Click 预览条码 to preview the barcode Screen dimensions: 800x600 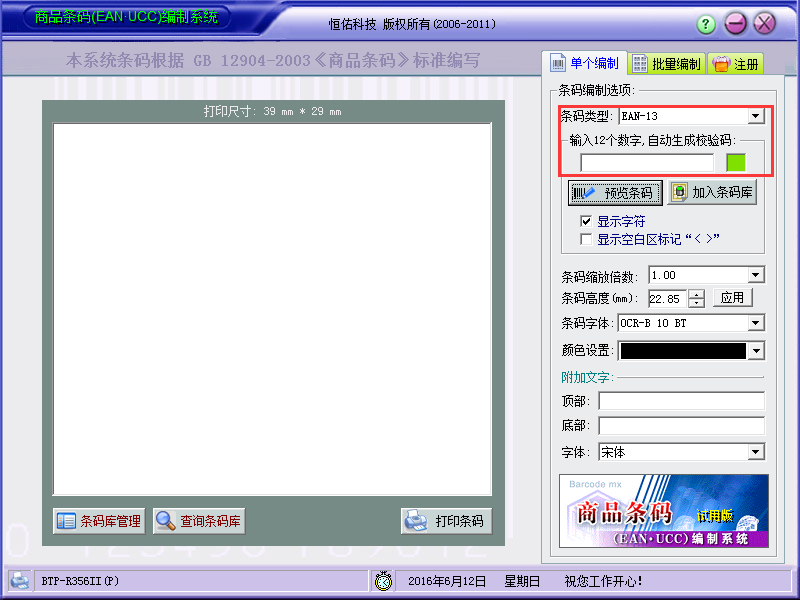coord(615,193)
